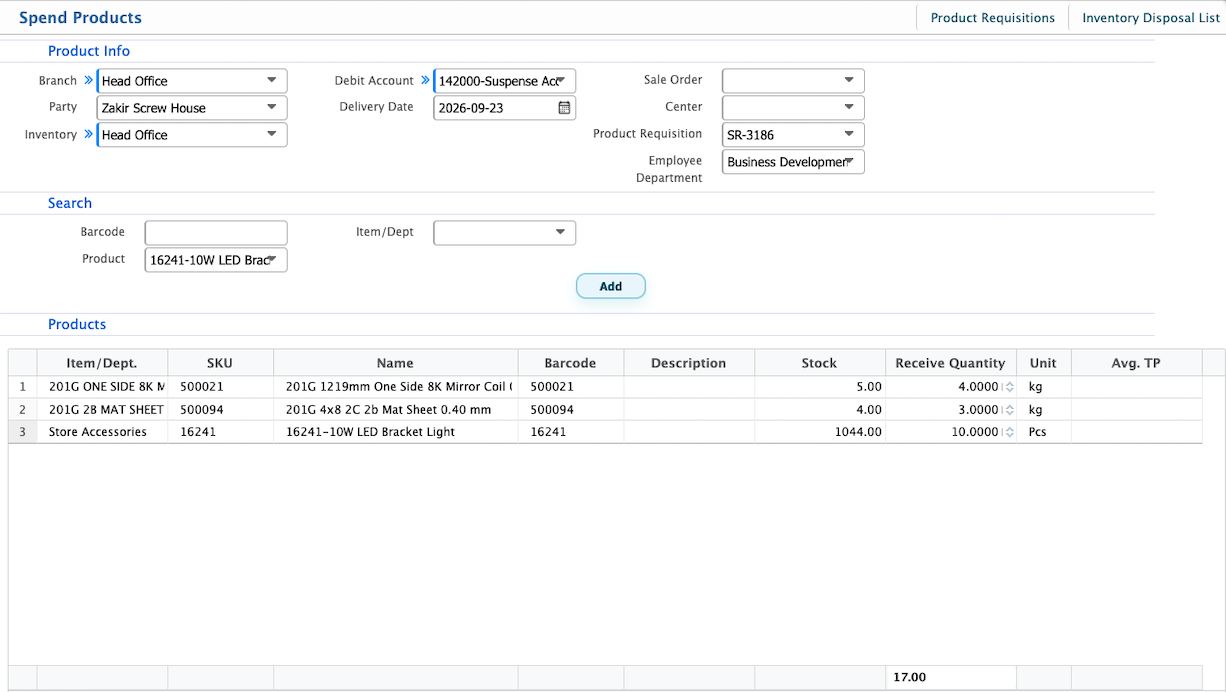The height and width of the screenshot is (692, 1226).
Task: Click the double-arrow icon beside Debit Account
Action: click(425, 81)
